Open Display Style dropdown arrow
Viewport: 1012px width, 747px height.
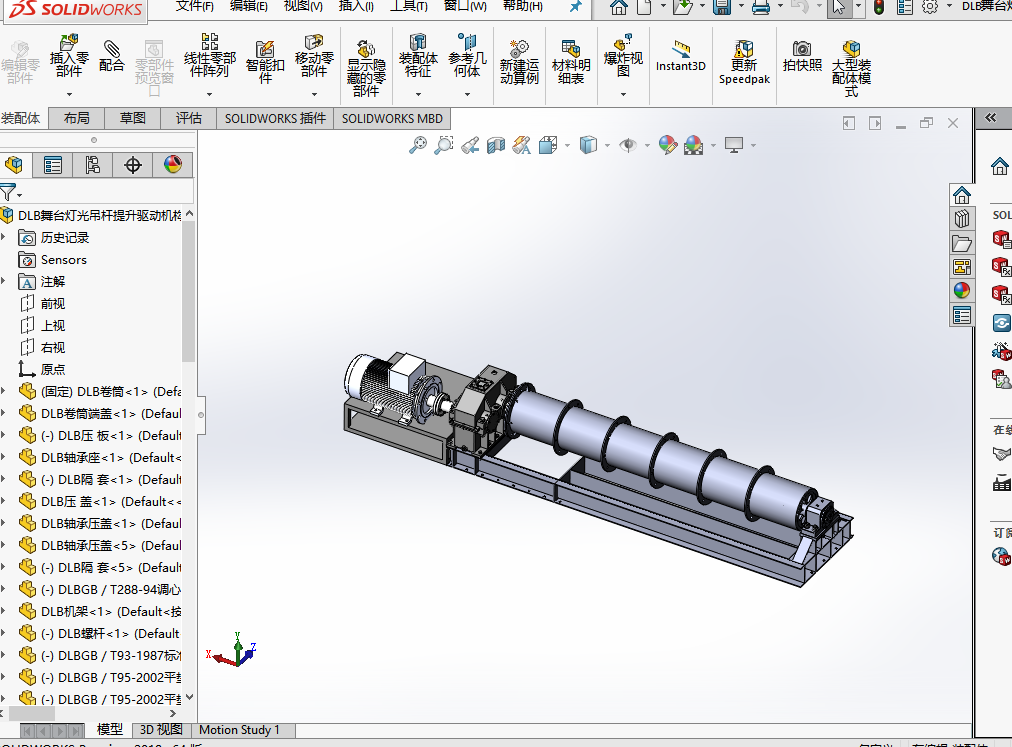607,145
